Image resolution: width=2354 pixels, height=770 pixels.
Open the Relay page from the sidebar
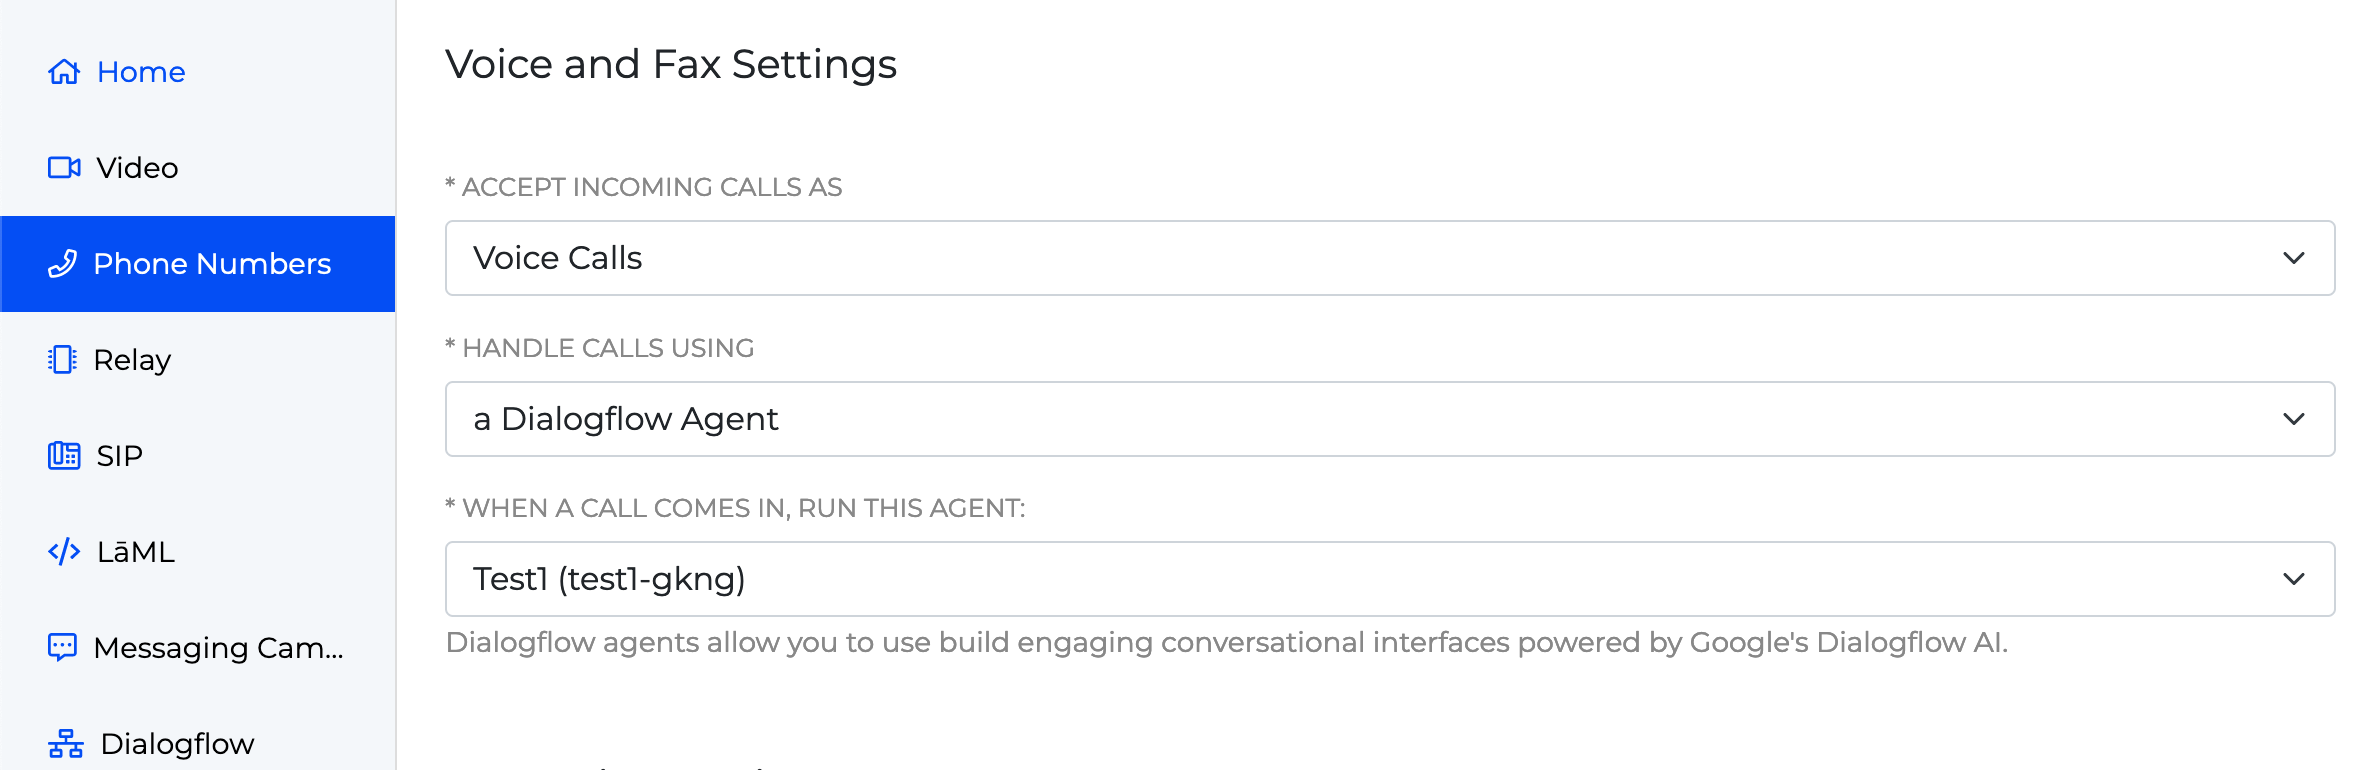pos(131,359)
